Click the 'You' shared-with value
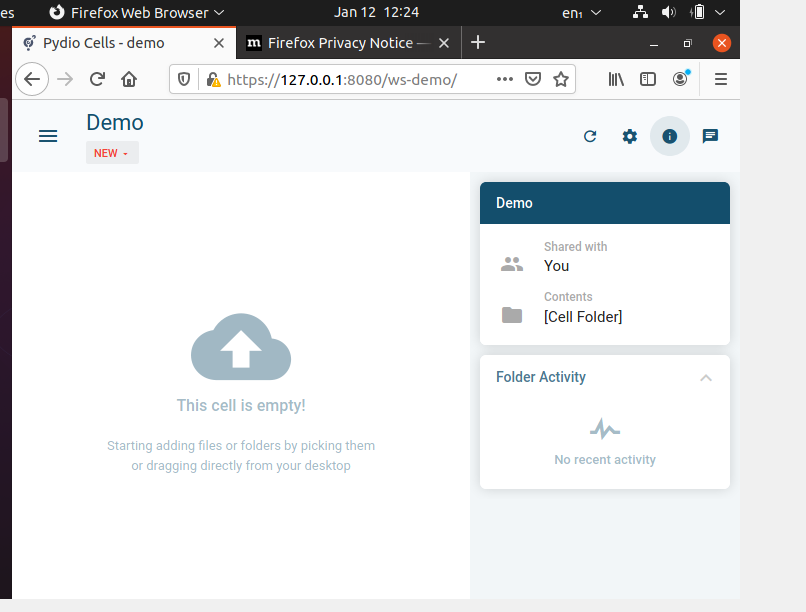The width and height of the screenshot is (806, 612). [x=557, y=266]
